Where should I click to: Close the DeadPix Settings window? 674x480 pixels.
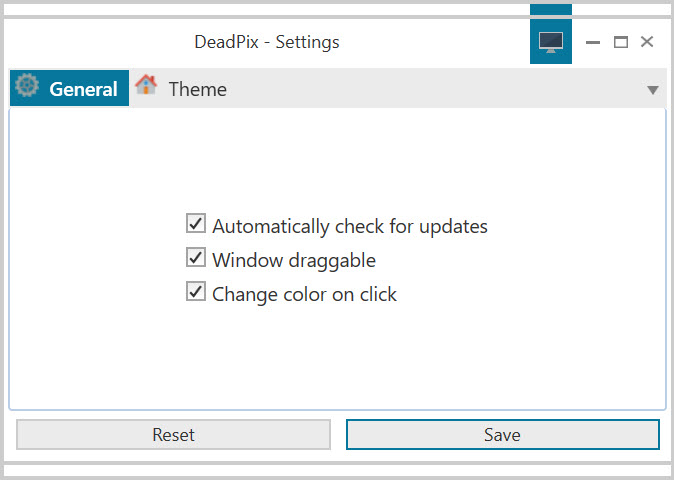(x=647, y=42)
